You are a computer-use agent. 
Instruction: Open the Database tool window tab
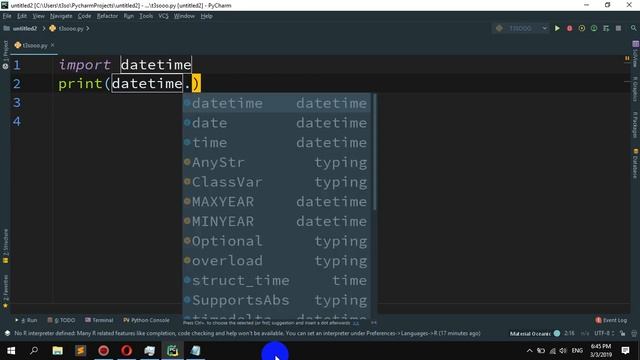pyautogui.click(x=635, y=163)
